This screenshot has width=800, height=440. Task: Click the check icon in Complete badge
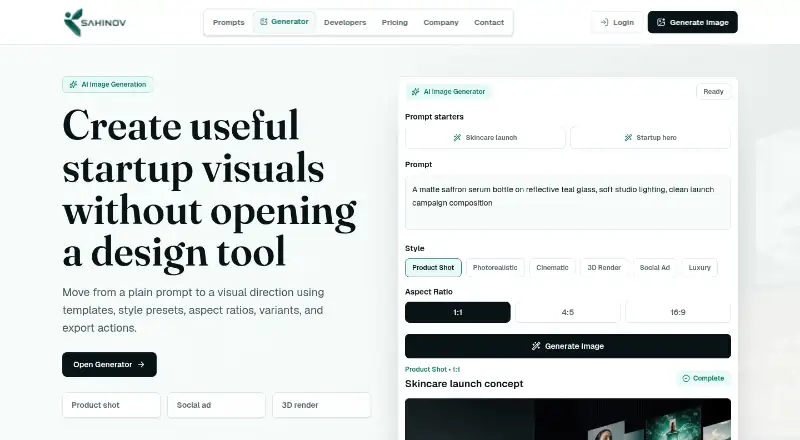tap(686, 378)
